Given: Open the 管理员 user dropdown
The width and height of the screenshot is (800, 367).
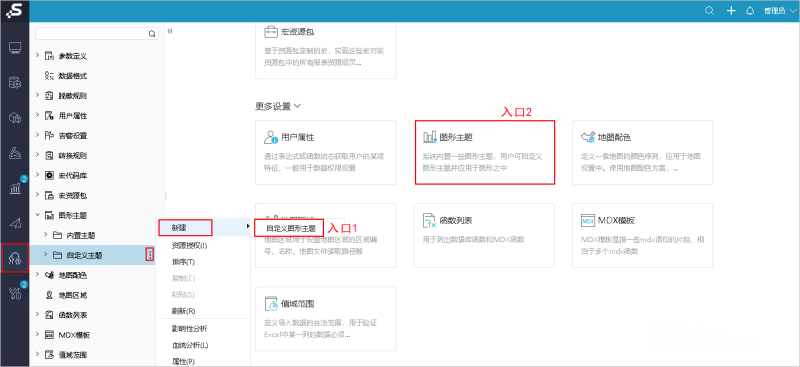Looking at the screenshot, I should click(780, 11).
